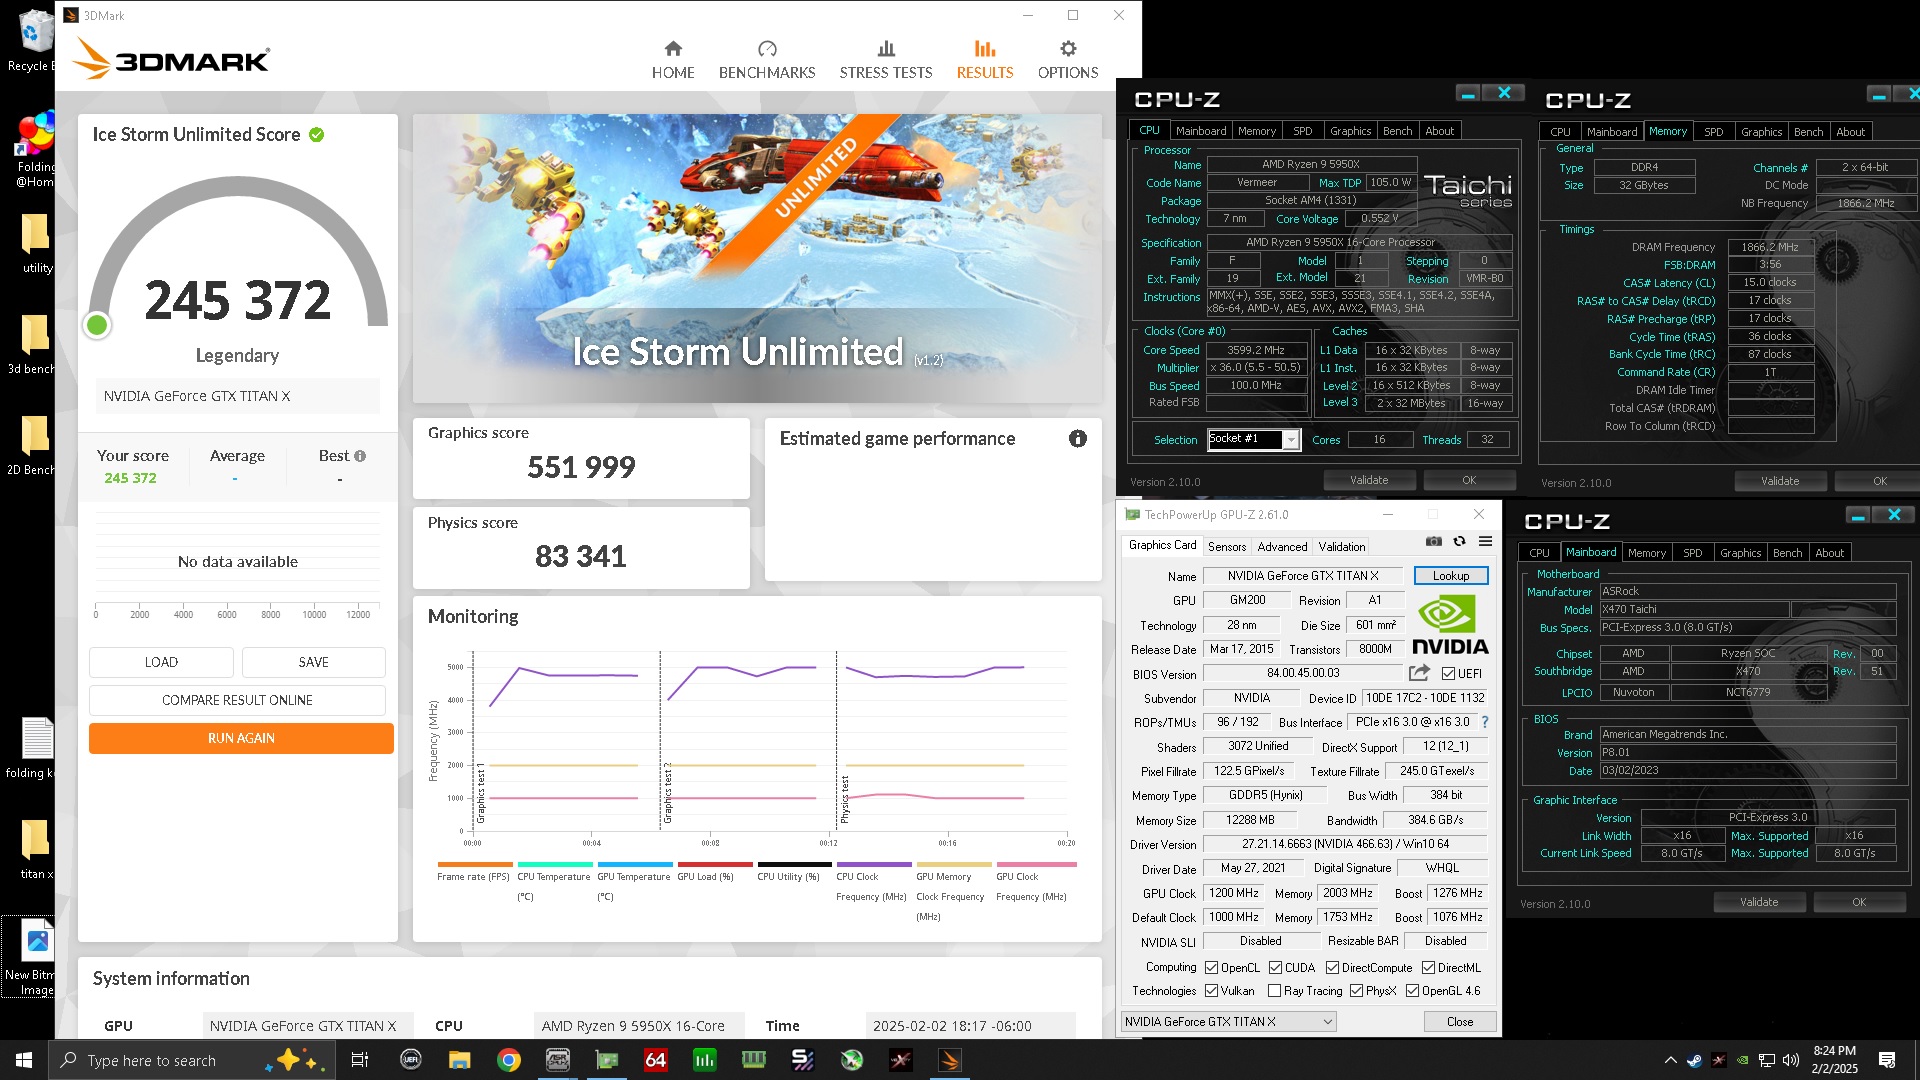Click Validate in CPU-Z Mainboard window
Image resolution: width=1920 pixels, height=1080 pixels.
click(1758, 902)
